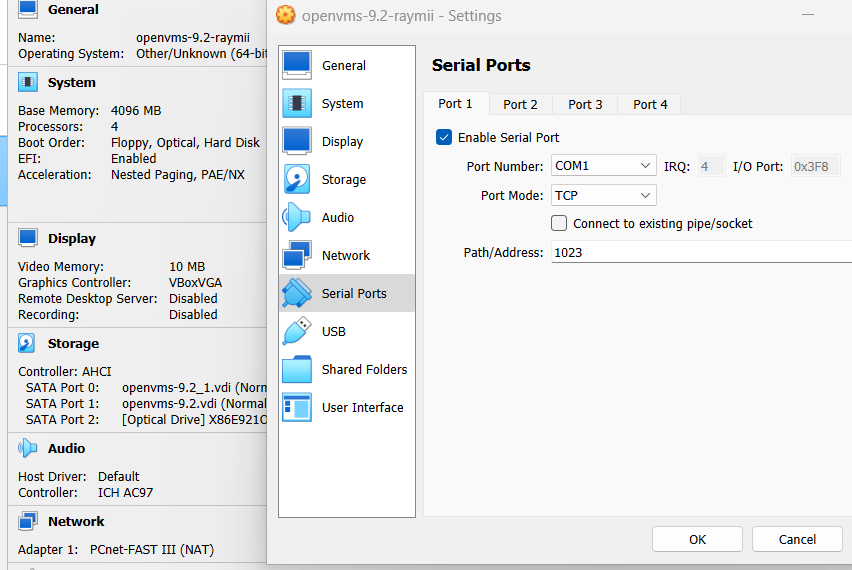Open Port Mode TCP dropdown
The height and width of the screenshot is (570, 852).
pos(604,195)
